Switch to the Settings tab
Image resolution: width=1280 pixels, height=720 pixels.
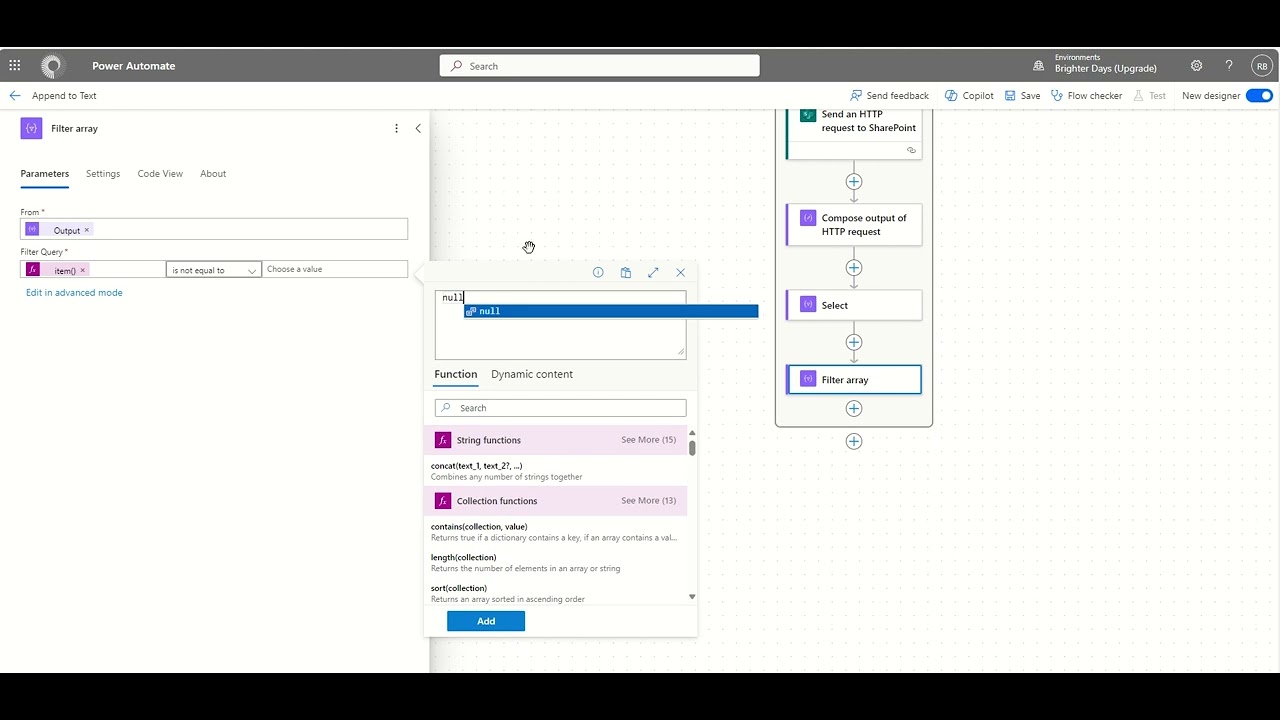pyautogui.click(x=103, y=174)
